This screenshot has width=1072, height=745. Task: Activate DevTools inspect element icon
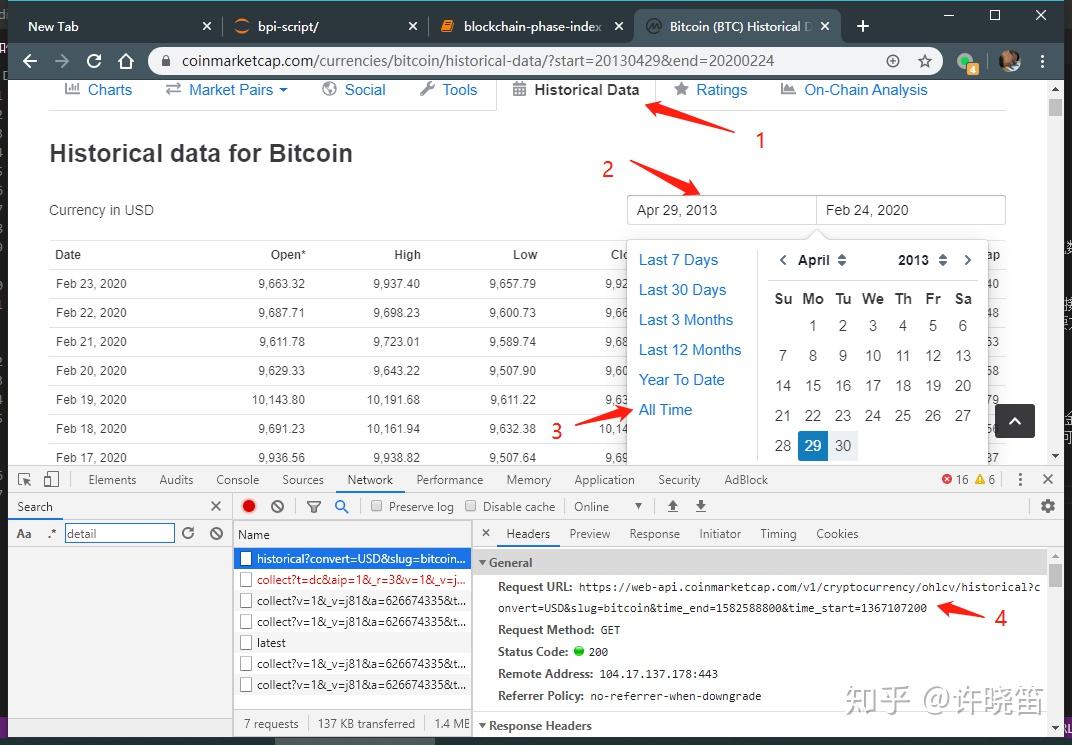25,480
